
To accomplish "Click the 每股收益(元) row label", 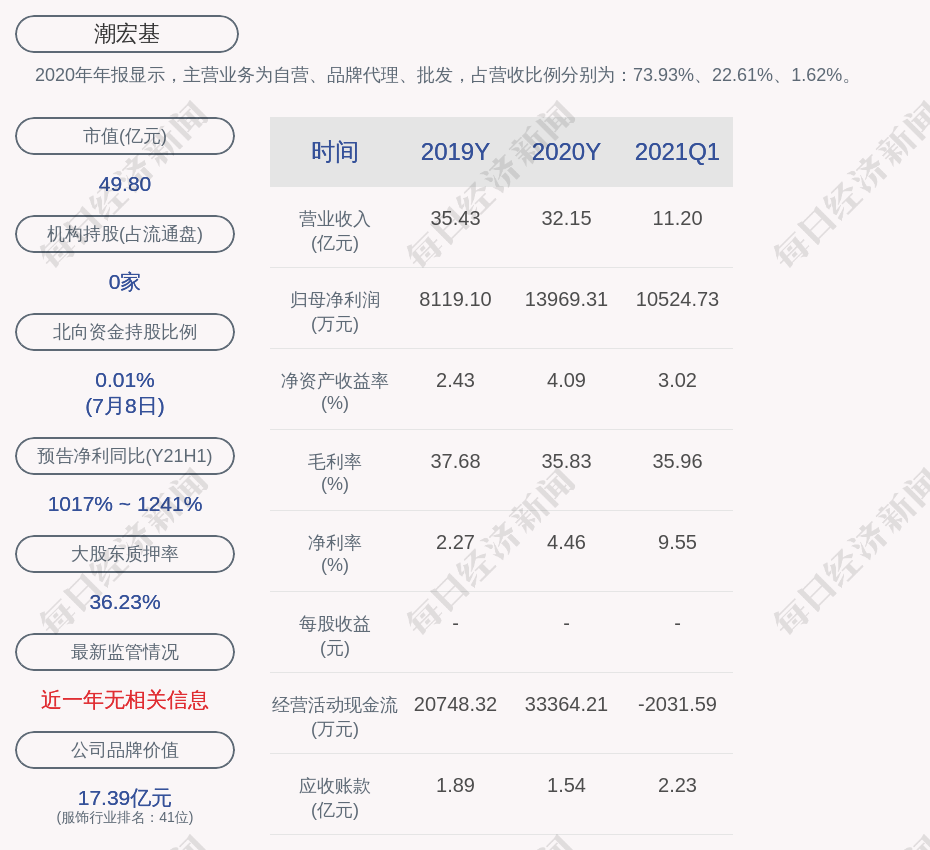I will 335,636.
